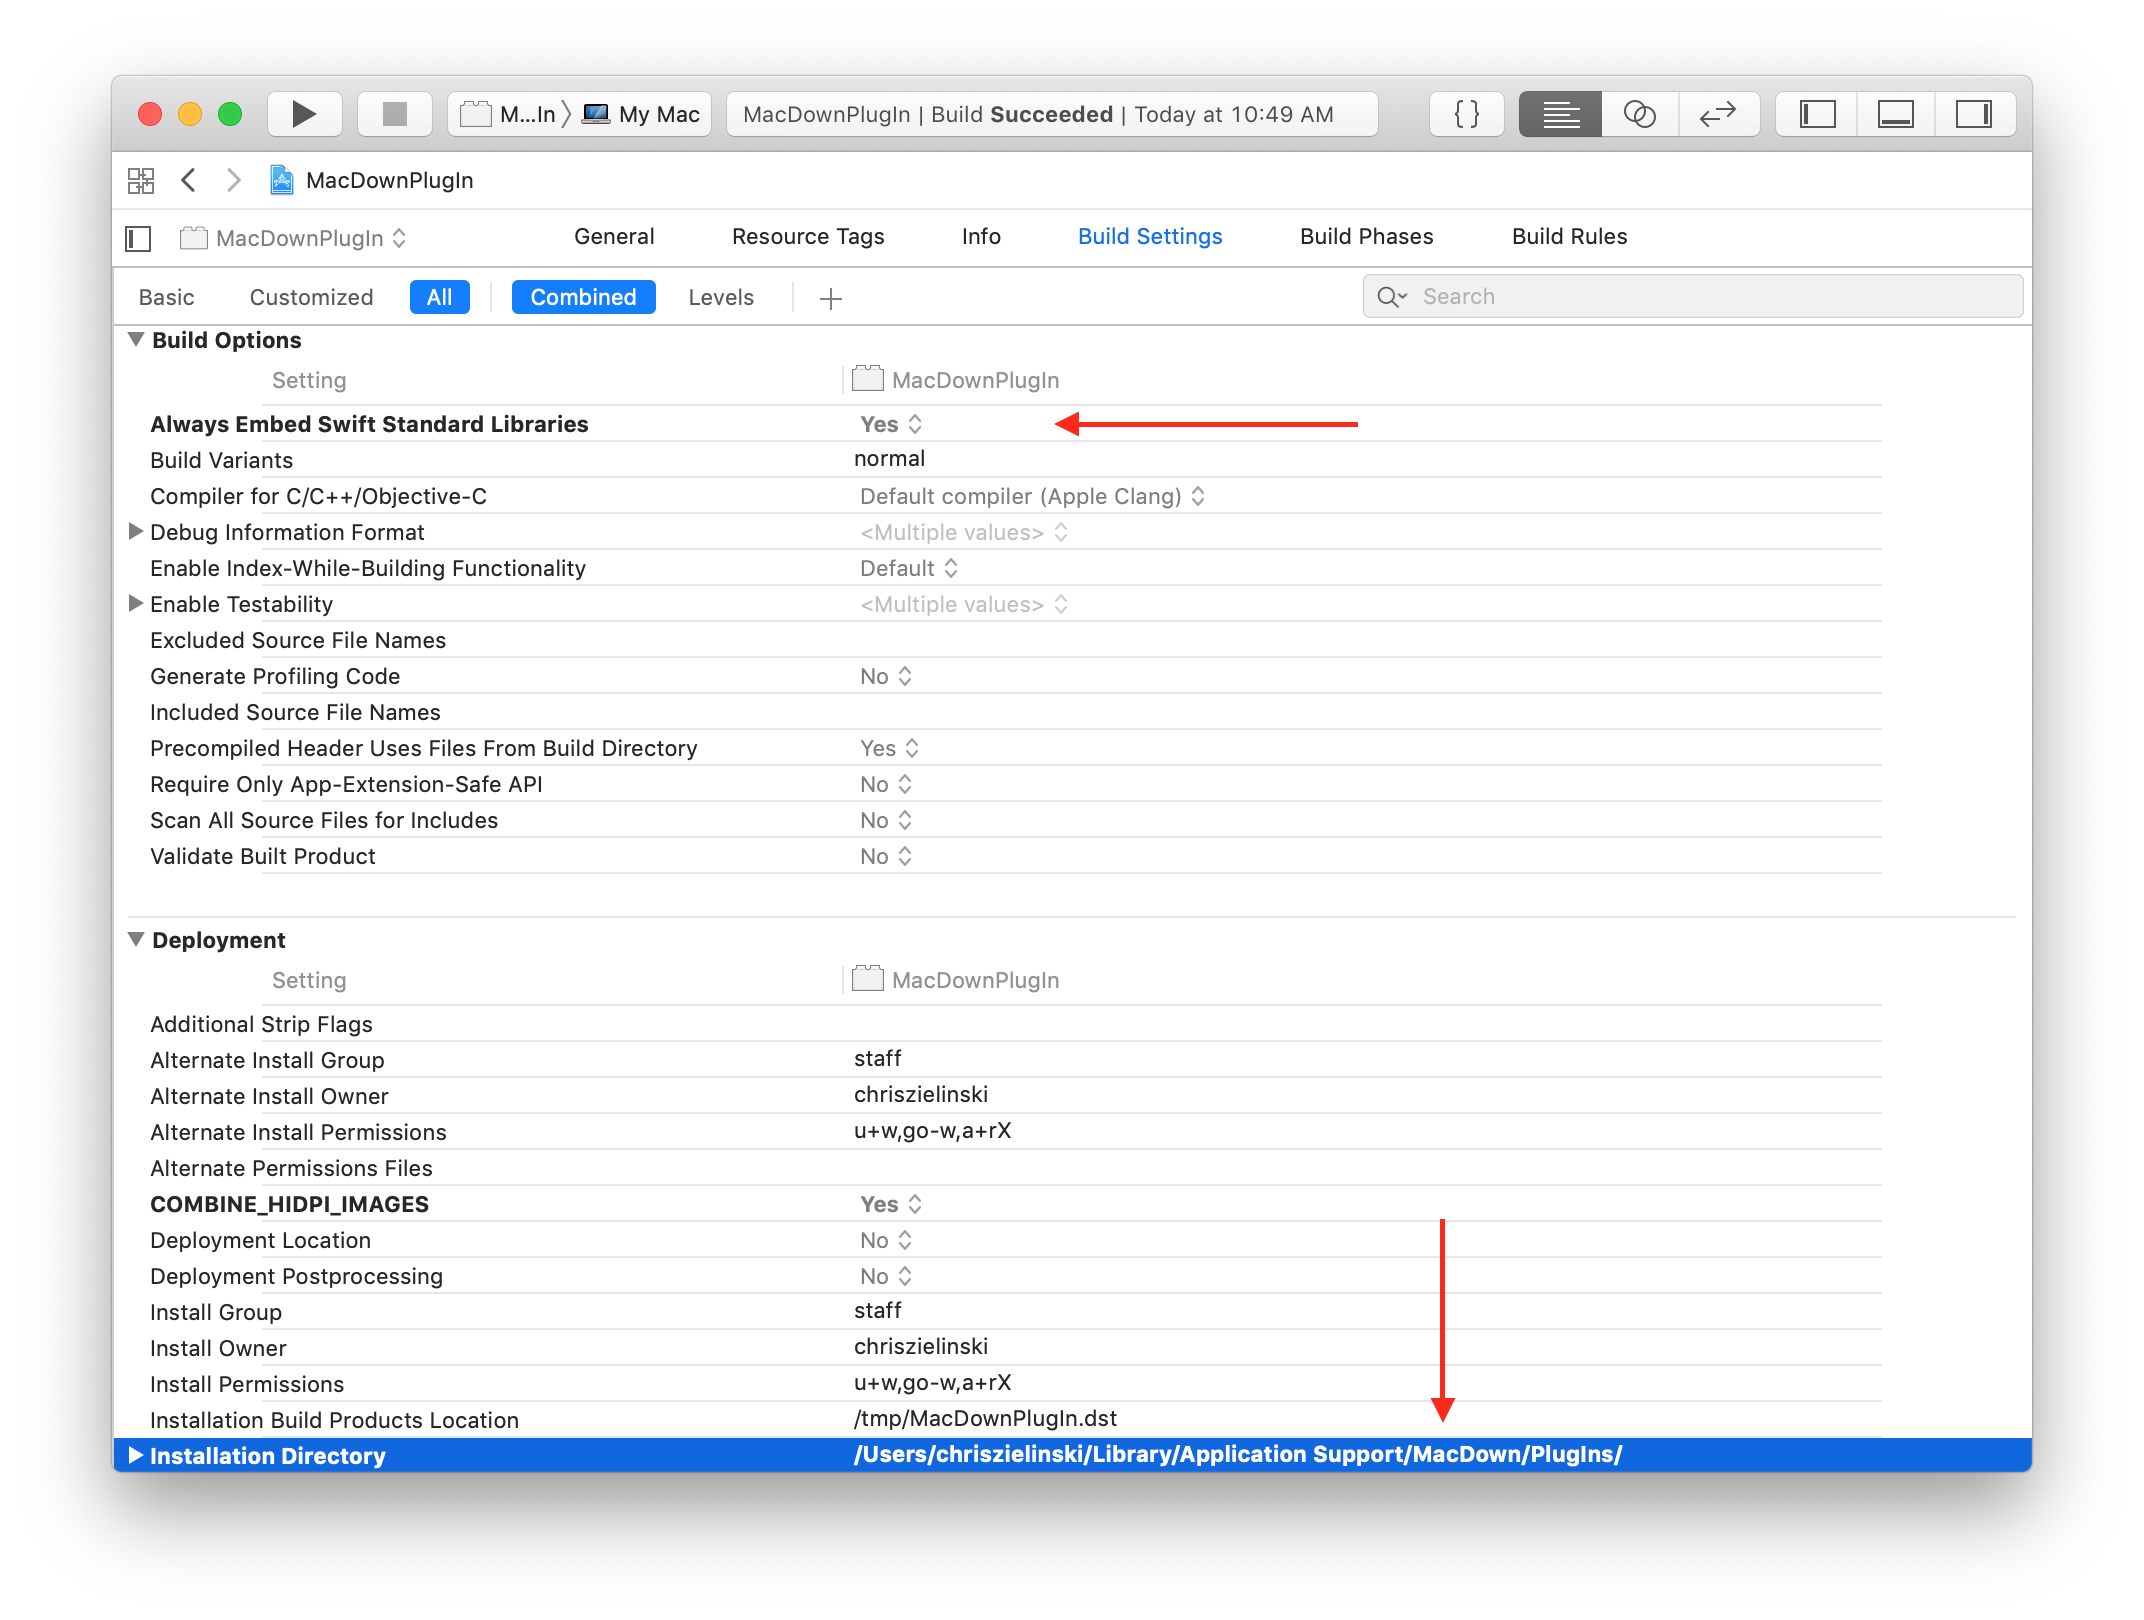Change Require Only App-Extension-Safe API value
Viewport: 2144px width, 1620px height.
click(x=886, y=784)
